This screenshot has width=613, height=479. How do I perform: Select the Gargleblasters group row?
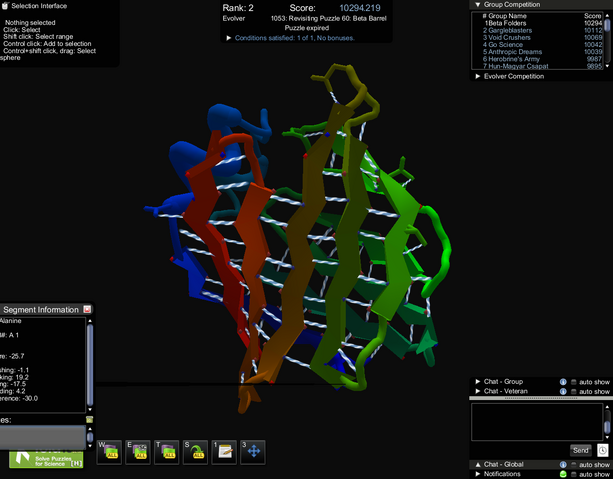[538, 30]
